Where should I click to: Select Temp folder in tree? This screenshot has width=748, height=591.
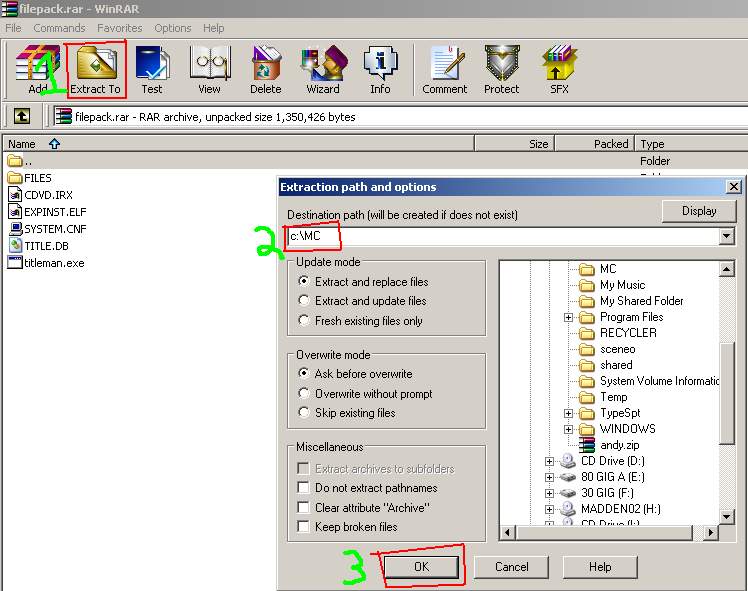tap(603, 397)
